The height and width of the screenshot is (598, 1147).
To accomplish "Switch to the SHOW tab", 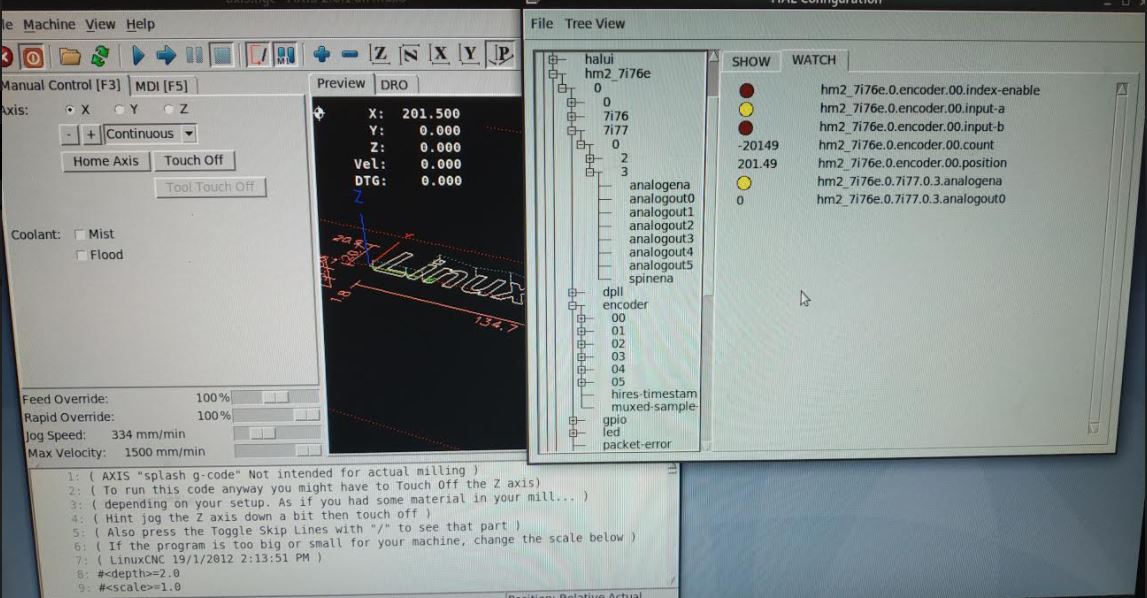I will [751, 61].
